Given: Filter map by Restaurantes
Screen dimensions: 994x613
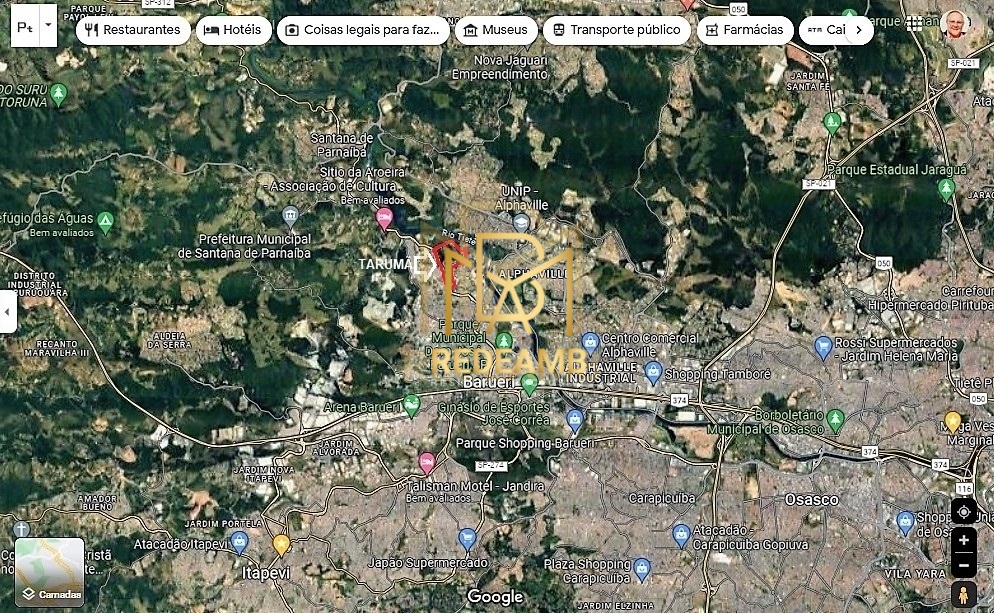Looking at the screenshot, I should coord(133,30).
